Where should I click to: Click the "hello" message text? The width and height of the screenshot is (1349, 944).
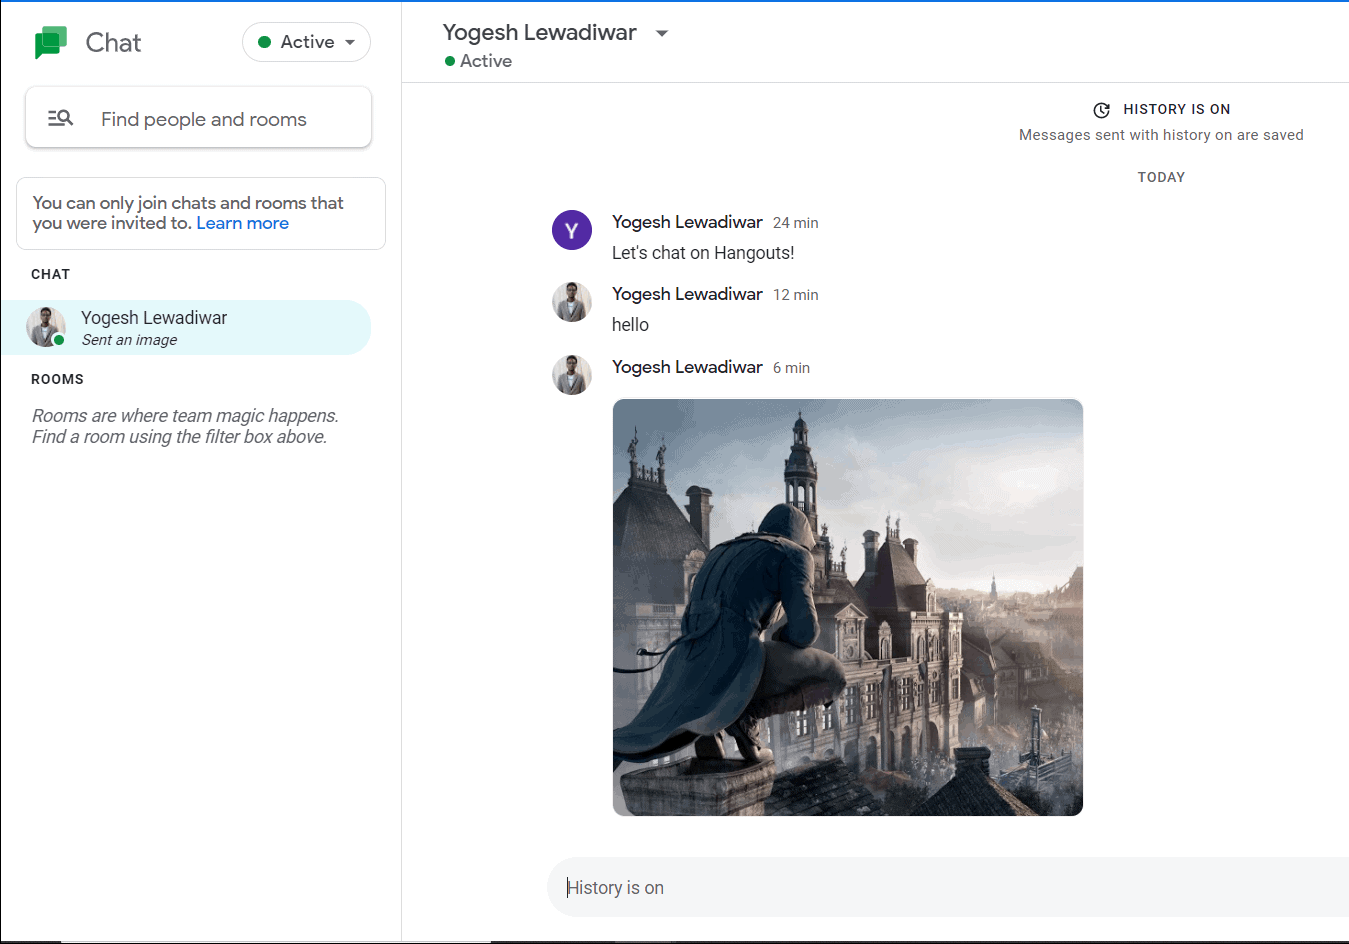click(630, 325)
